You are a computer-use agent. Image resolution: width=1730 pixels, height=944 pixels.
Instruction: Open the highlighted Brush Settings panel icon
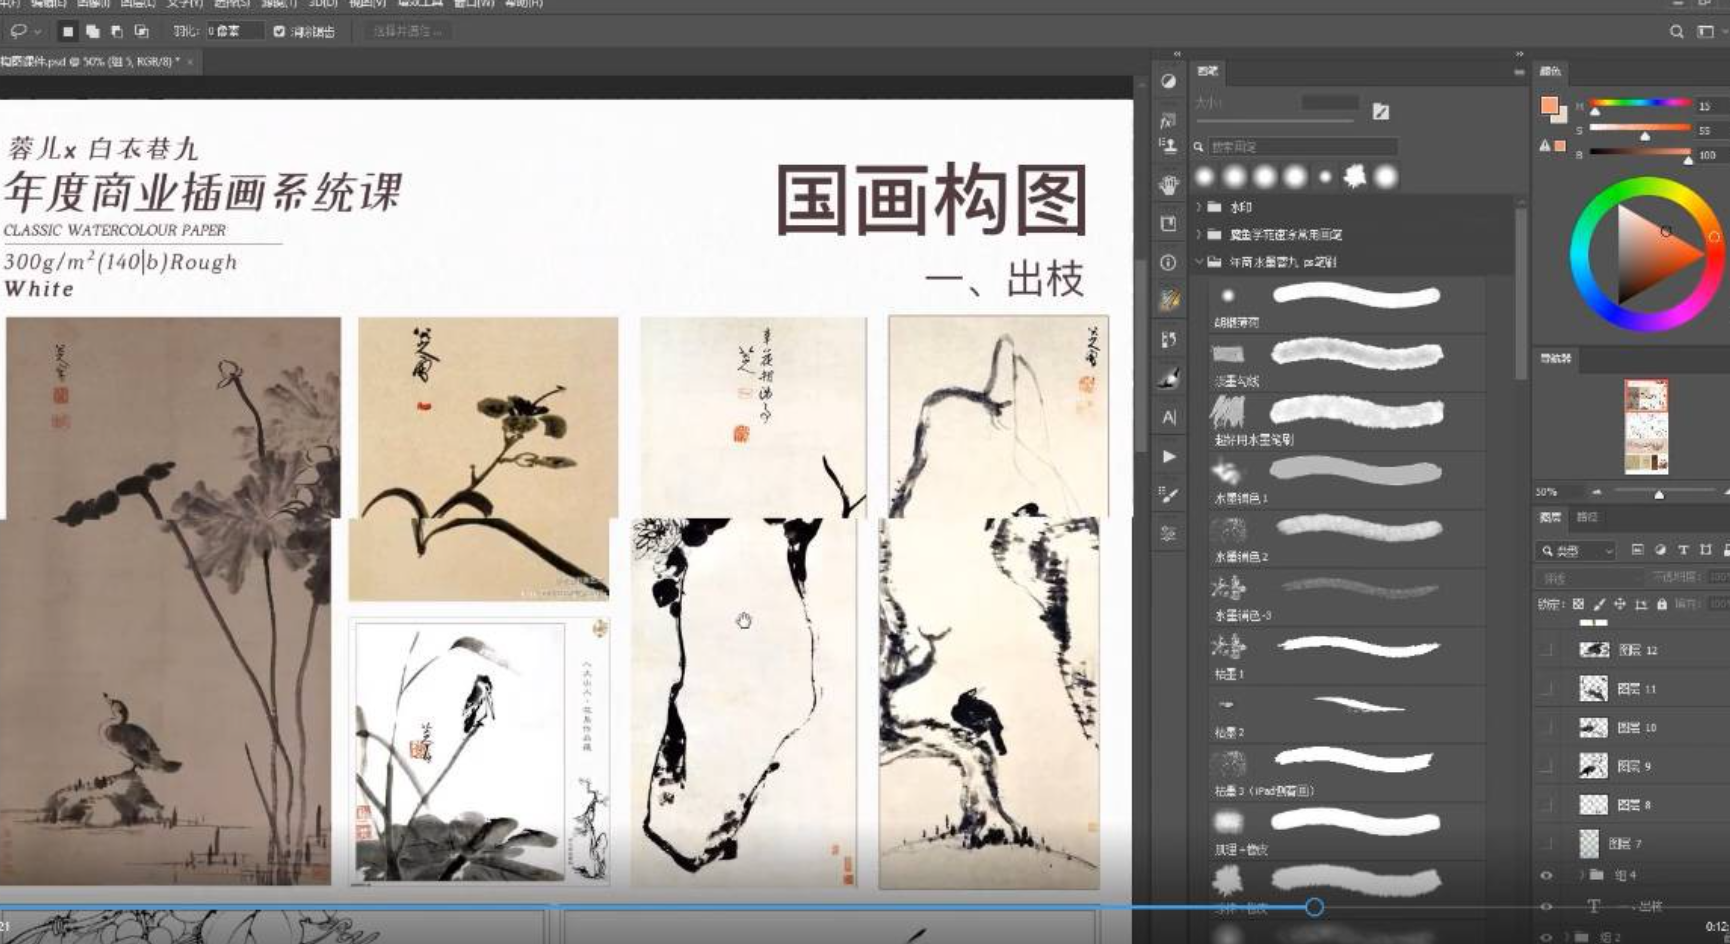(x=1168, y=300)
